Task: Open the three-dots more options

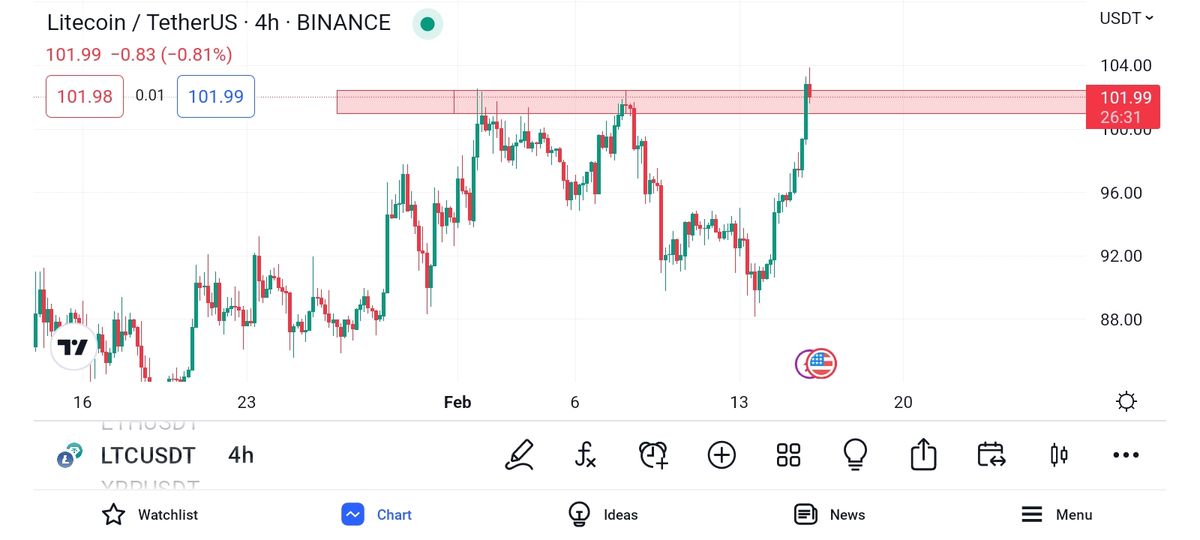Action: [x=1126, y=455]
